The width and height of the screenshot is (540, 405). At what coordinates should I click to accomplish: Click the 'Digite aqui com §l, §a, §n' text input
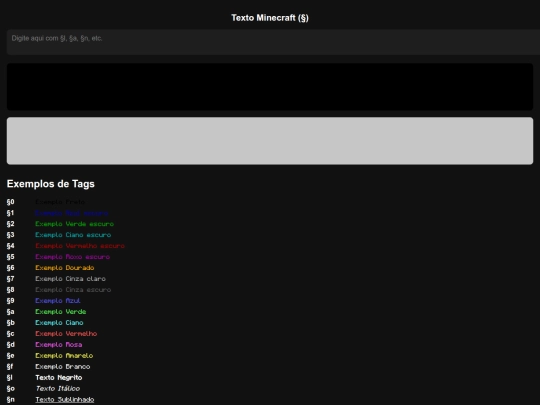point(273,42)
